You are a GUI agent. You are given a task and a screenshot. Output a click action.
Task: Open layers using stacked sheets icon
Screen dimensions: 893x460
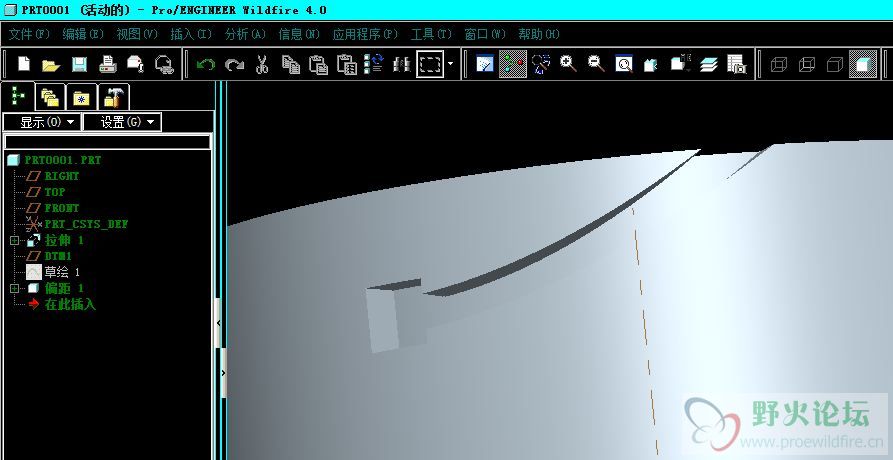(708, 64)
